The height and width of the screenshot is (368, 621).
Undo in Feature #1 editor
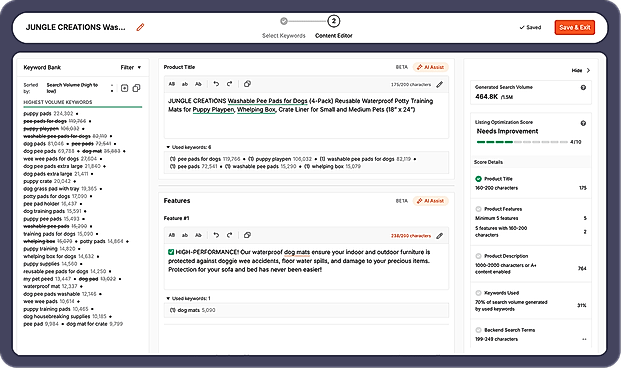pos(216,235)
